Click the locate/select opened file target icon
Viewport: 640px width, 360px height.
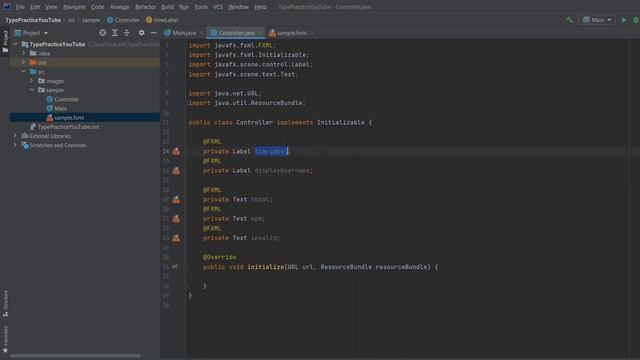point(103,33)
